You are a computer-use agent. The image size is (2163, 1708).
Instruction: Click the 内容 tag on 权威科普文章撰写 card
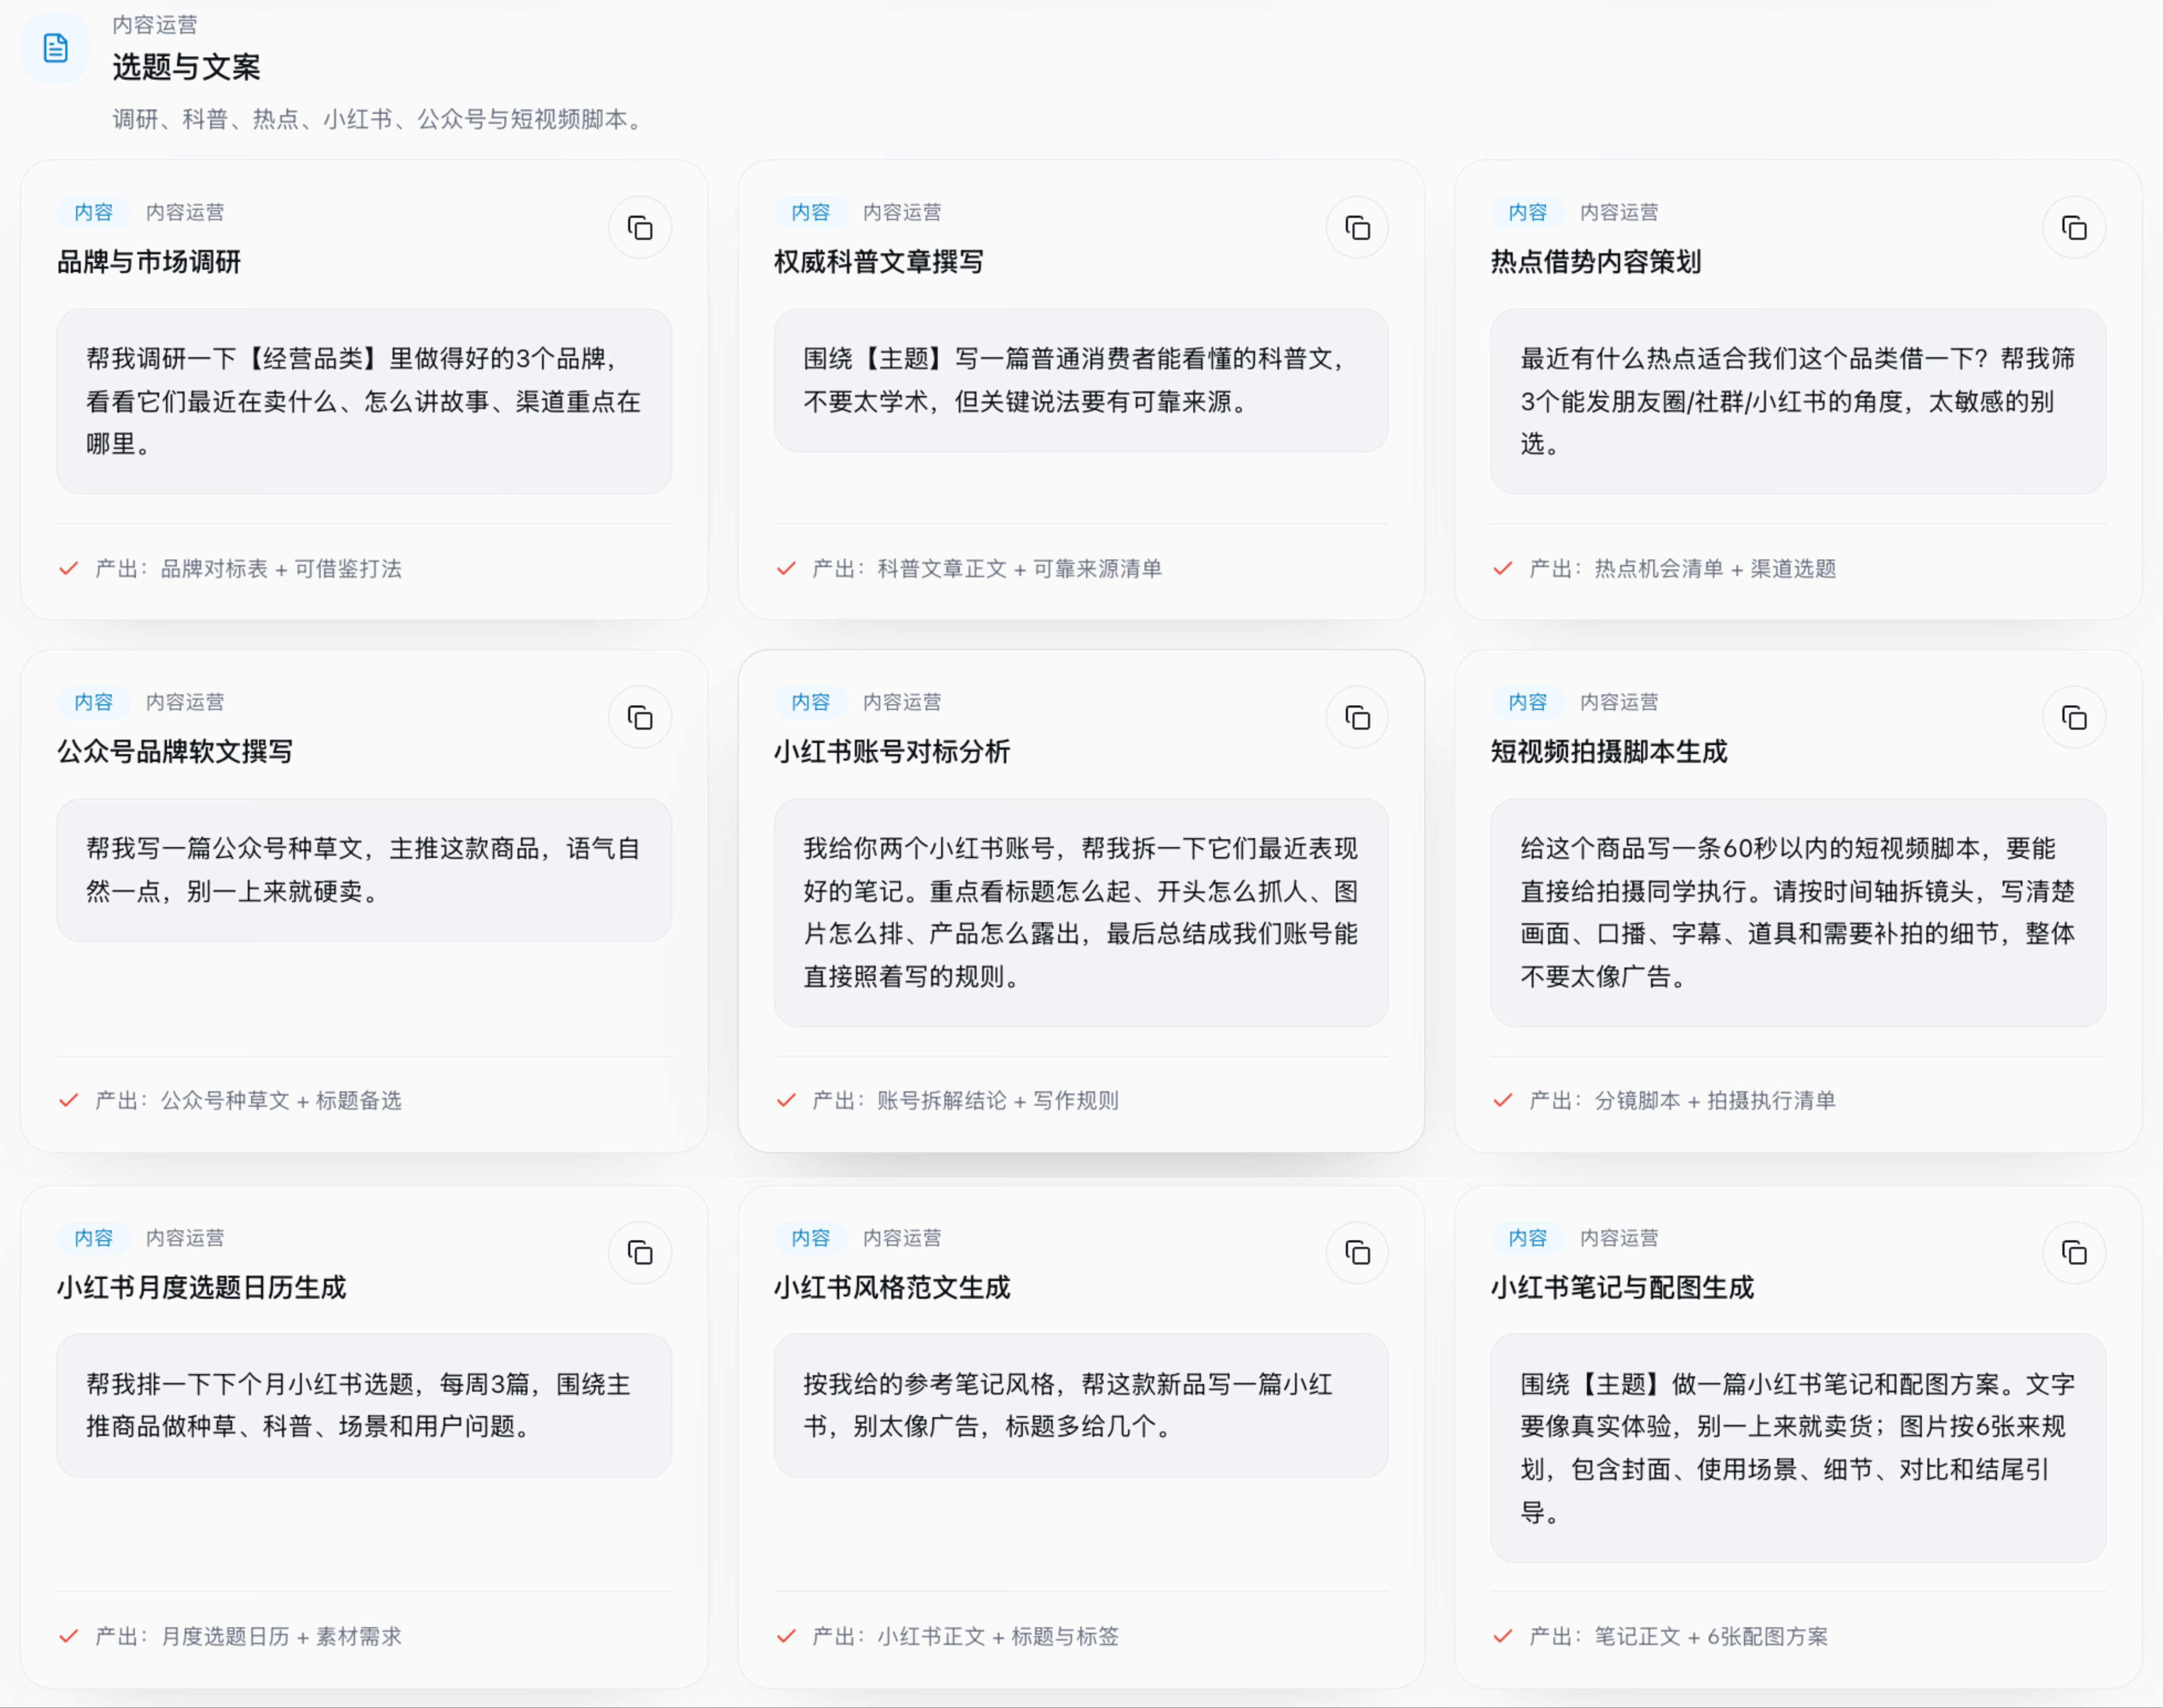click(x=811, y=212)
